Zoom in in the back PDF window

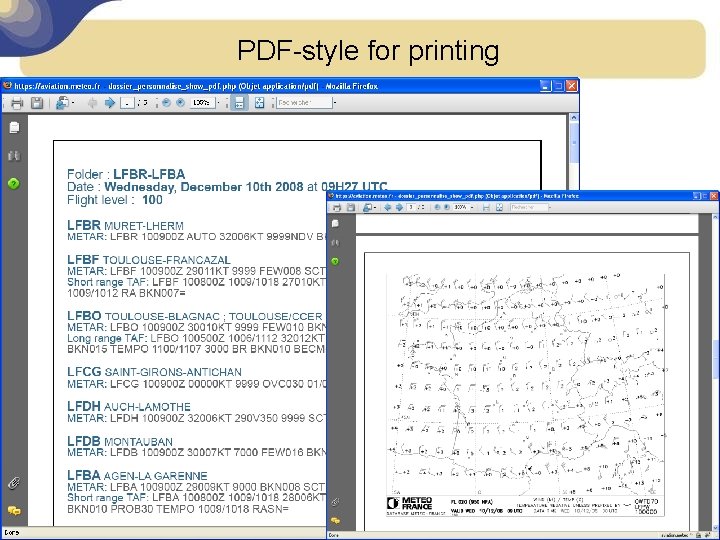[x=180, y=103]
